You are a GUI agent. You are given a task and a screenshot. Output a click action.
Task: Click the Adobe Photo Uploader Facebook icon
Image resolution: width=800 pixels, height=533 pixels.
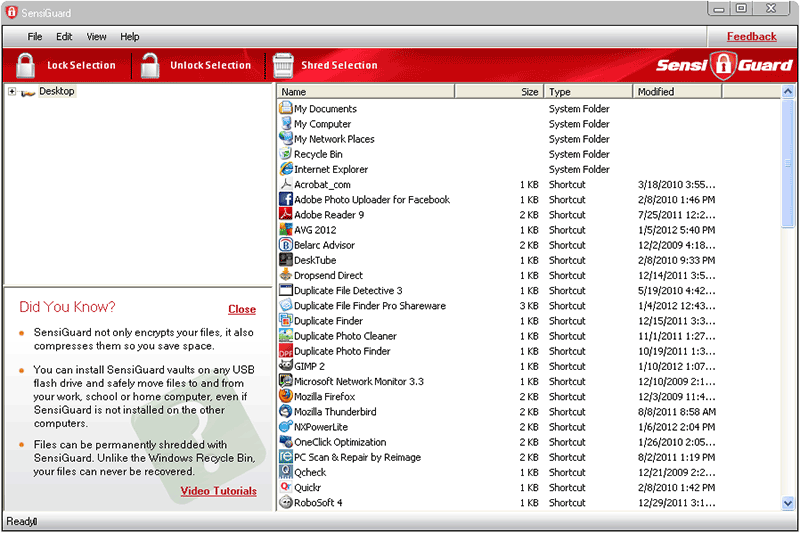286,199
